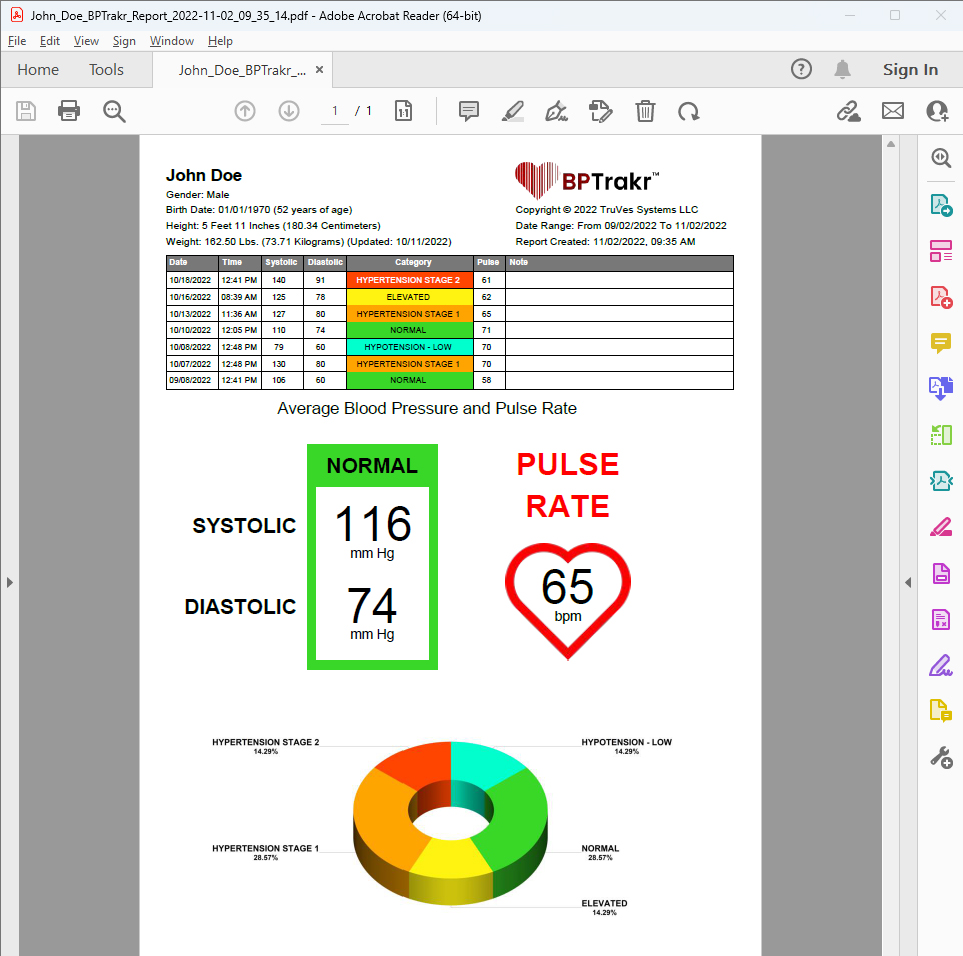Screen dimensions: 963x956
Task: Open Help via the question mark icon
Action: [801, 69]
